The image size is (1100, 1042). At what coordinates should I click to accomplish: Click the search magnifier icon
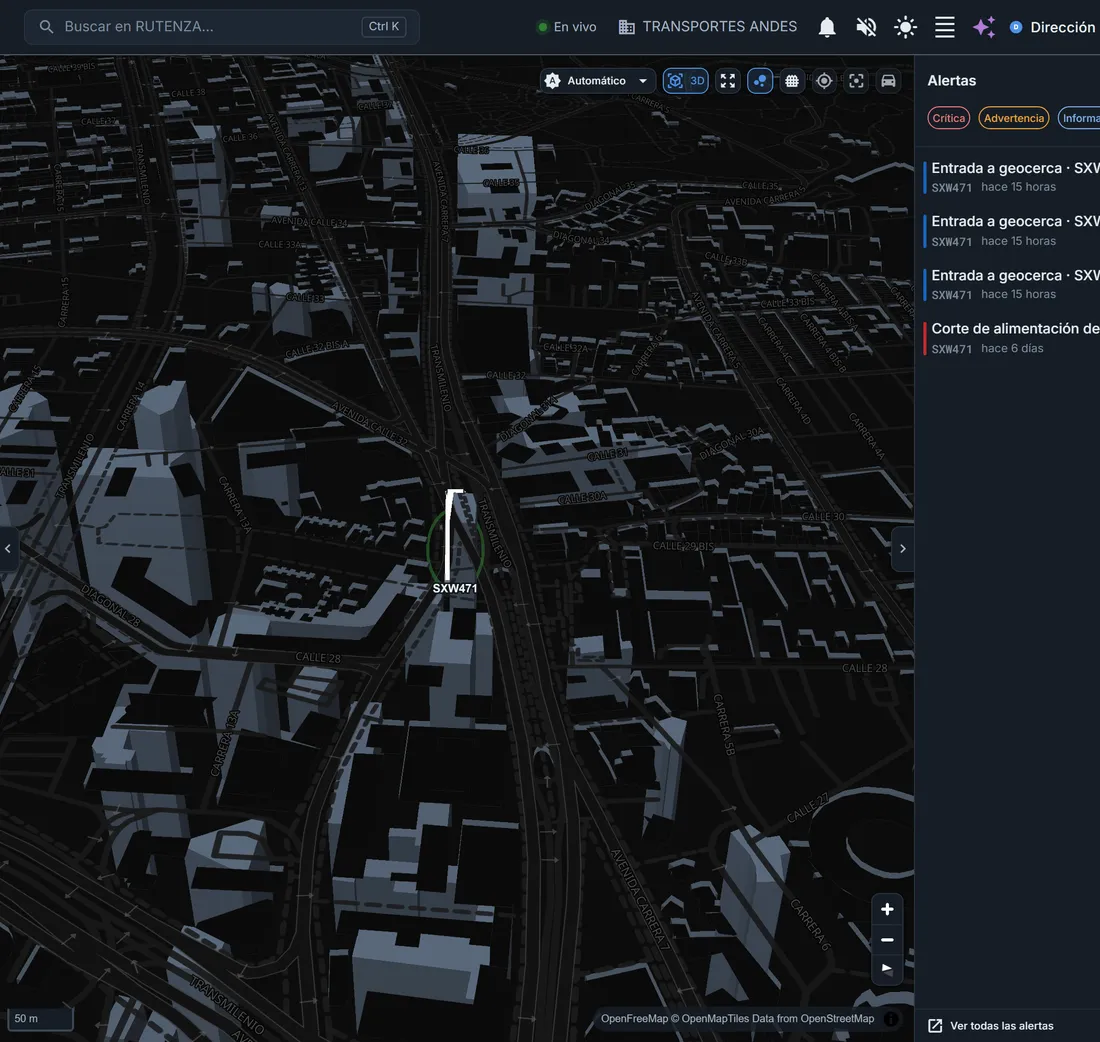[46, 27]
